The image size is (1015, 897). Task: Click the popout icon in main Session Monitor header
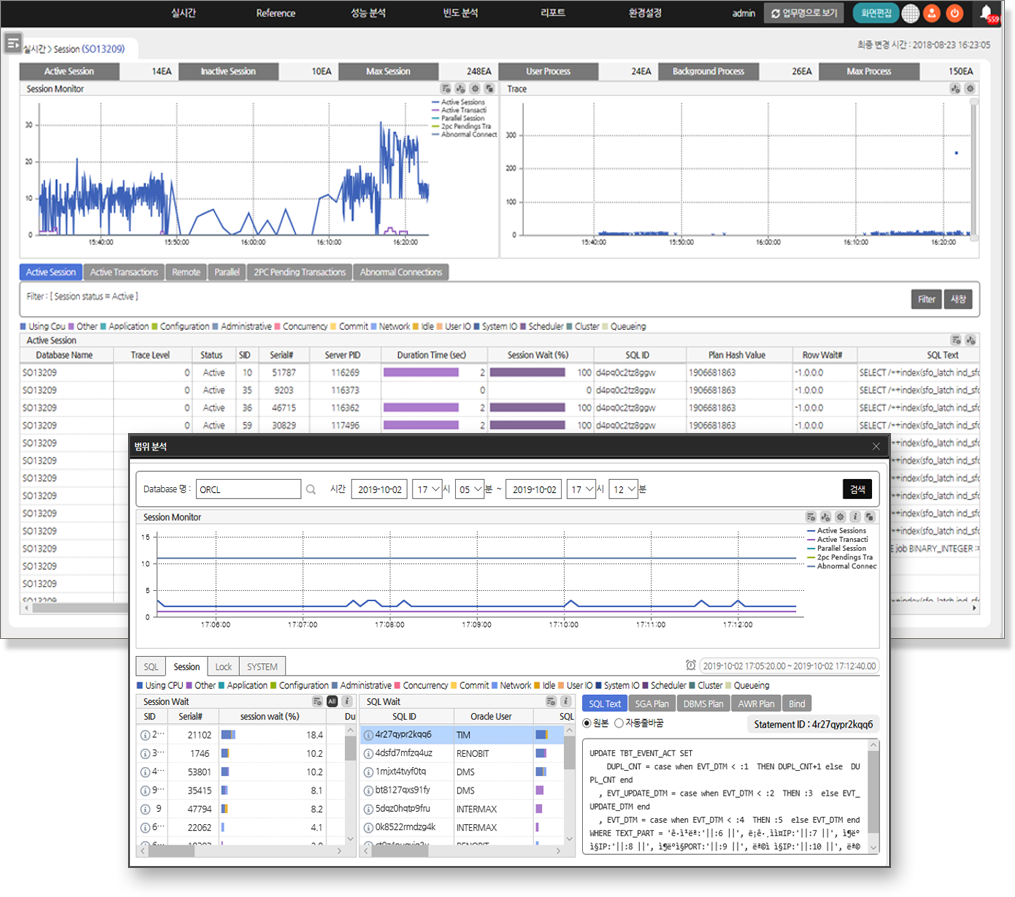point(490,89)
